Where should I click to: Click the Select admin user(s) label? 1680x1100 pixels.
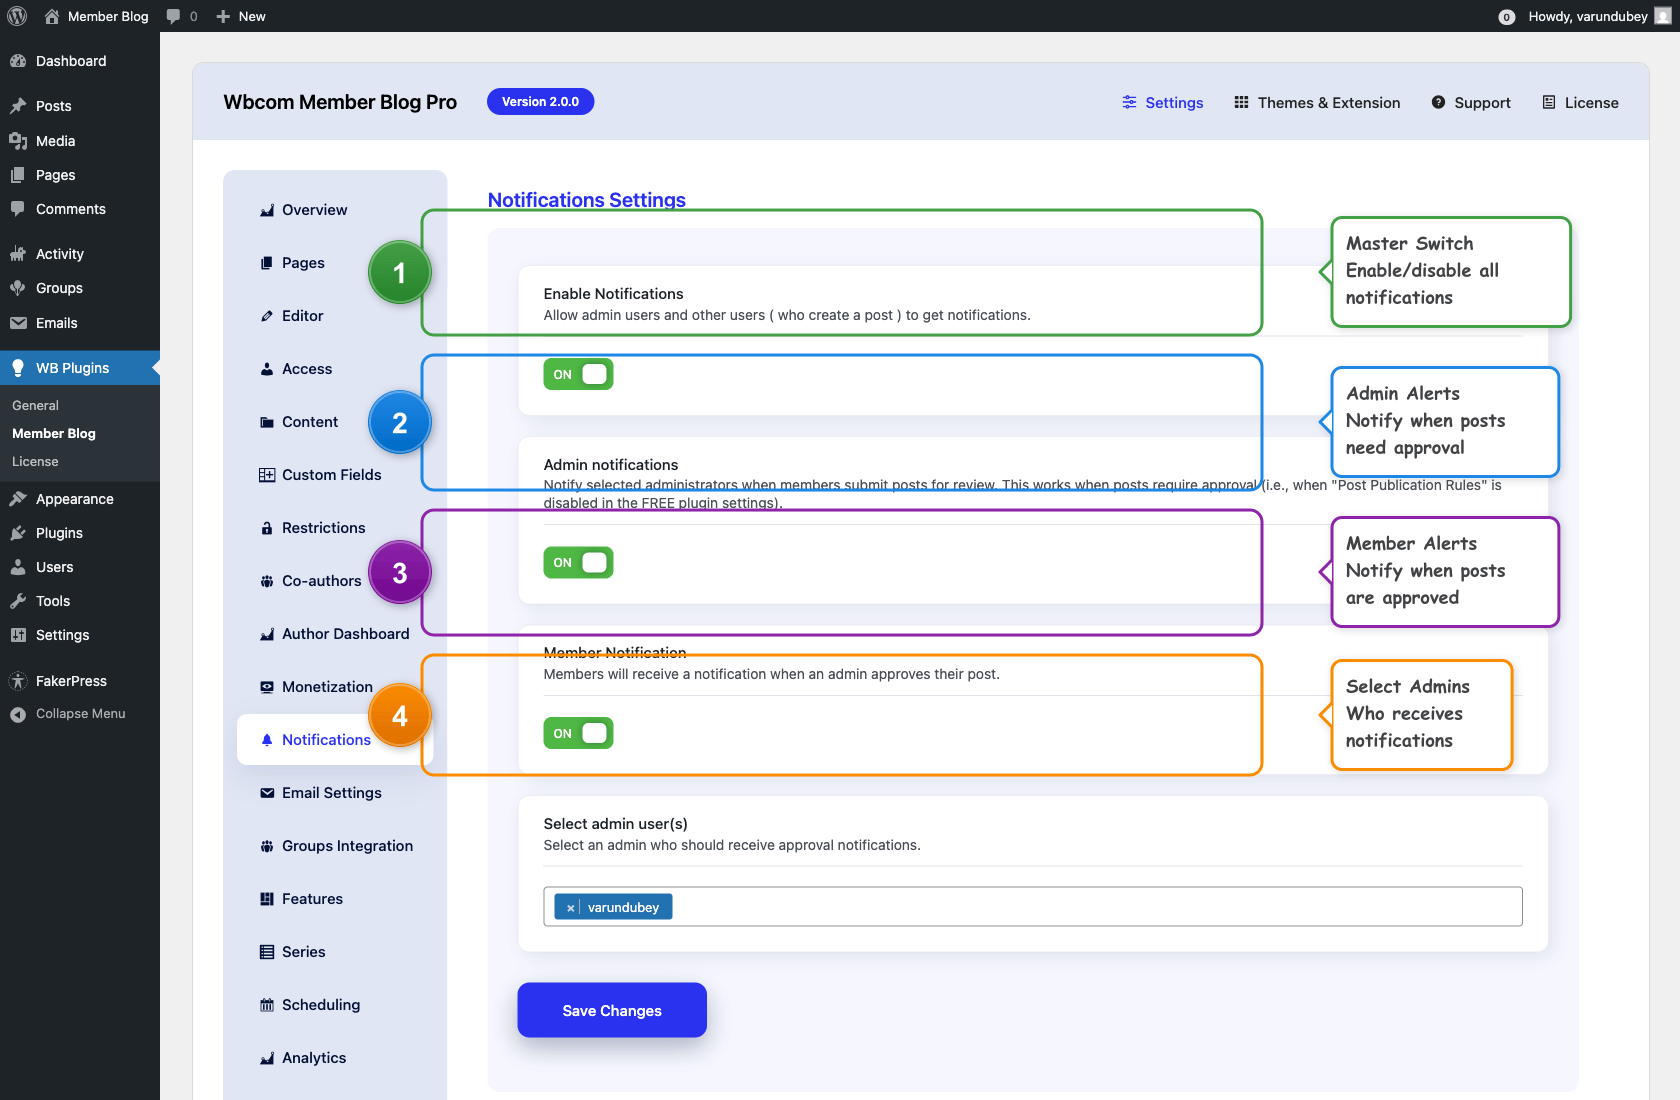click(x=616, y=824)
